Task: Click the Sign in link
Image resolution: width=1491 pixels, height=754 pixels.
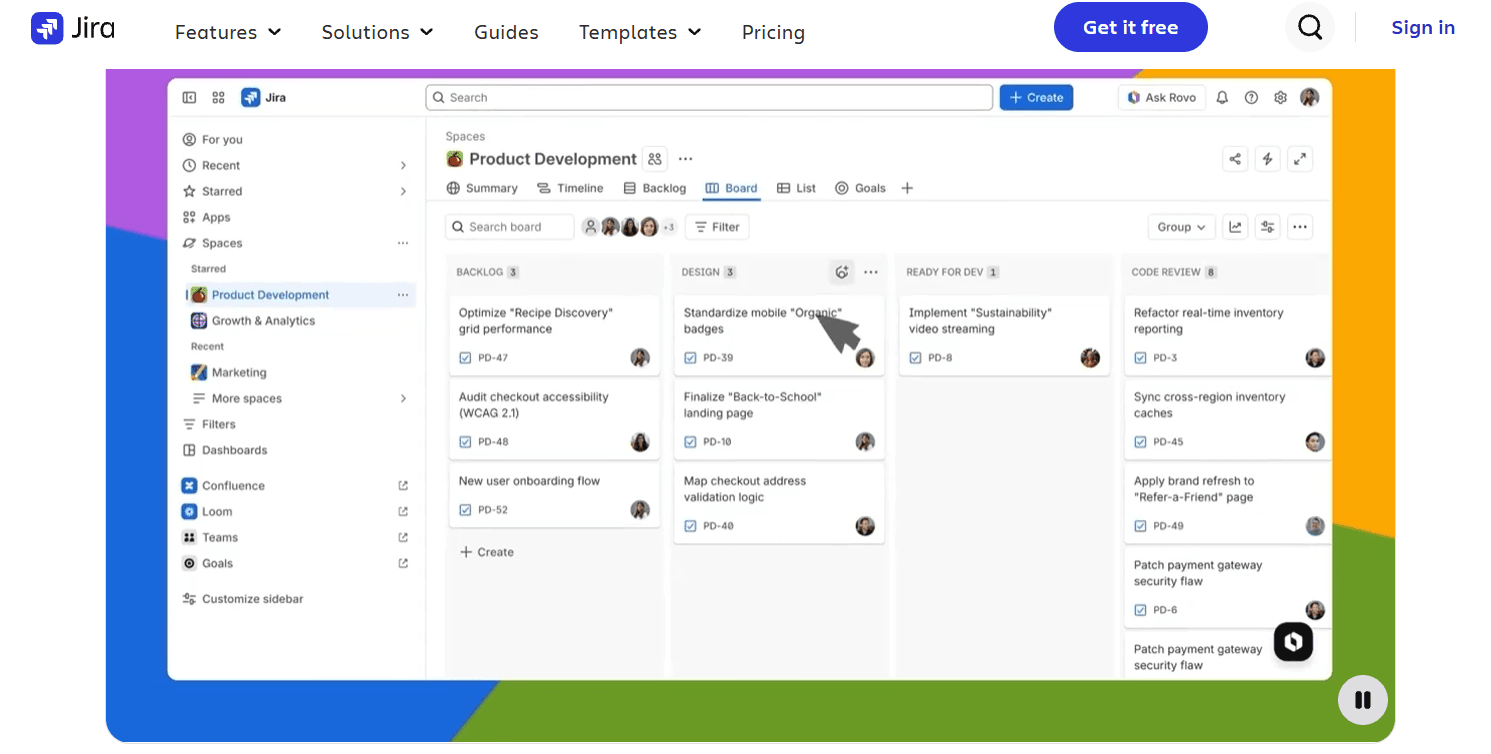Action: click(1423, 28)
